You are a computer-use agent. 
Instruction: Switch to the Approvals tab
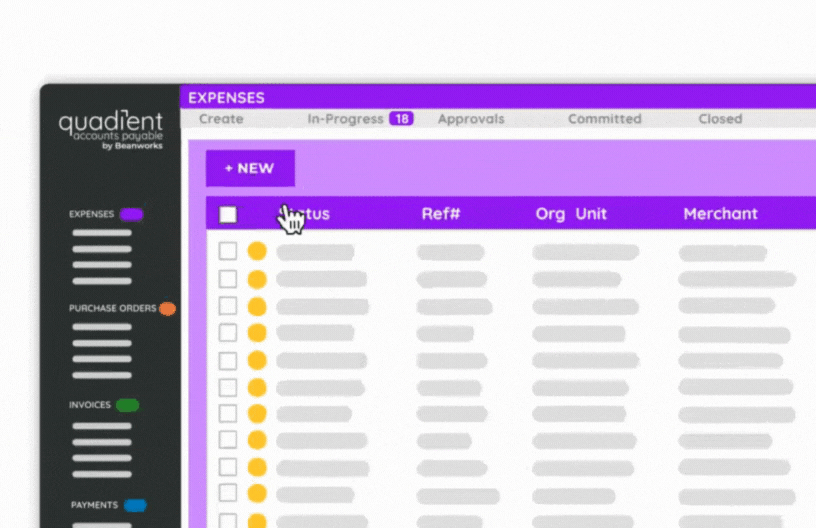click(x=471, y=119)
